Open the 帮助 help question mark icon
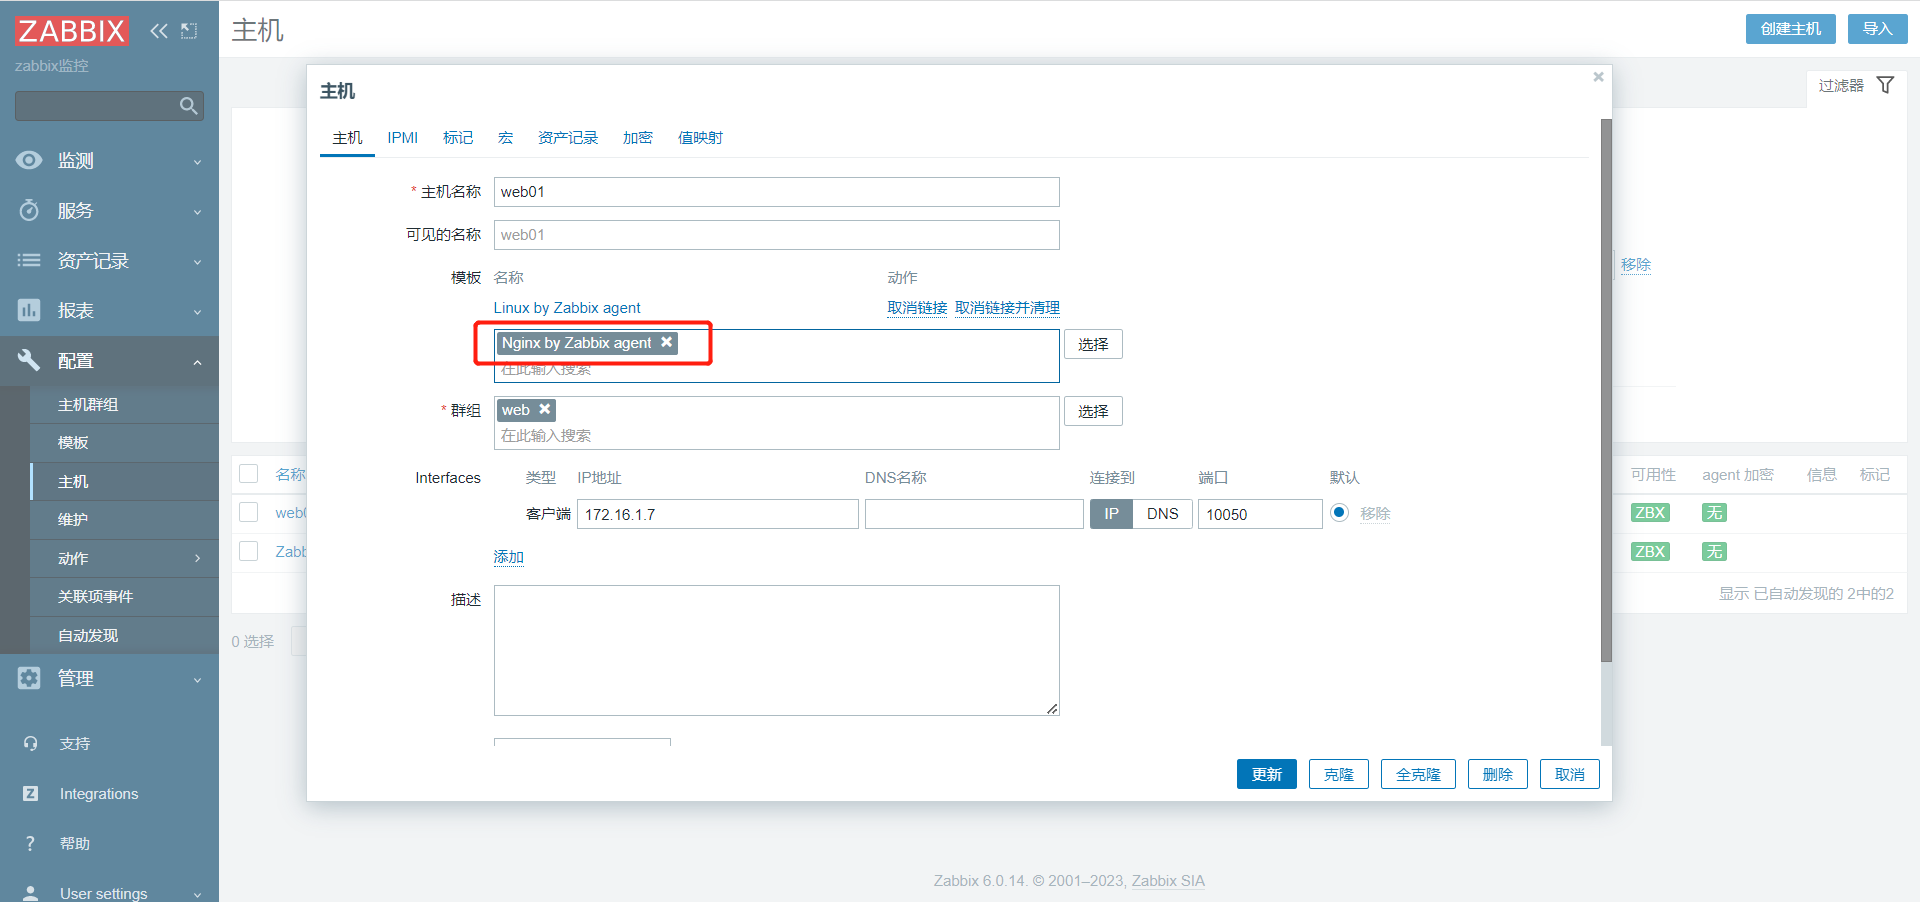The width and height of the screenshot is (1920, 902). click(x=30, y=843)
